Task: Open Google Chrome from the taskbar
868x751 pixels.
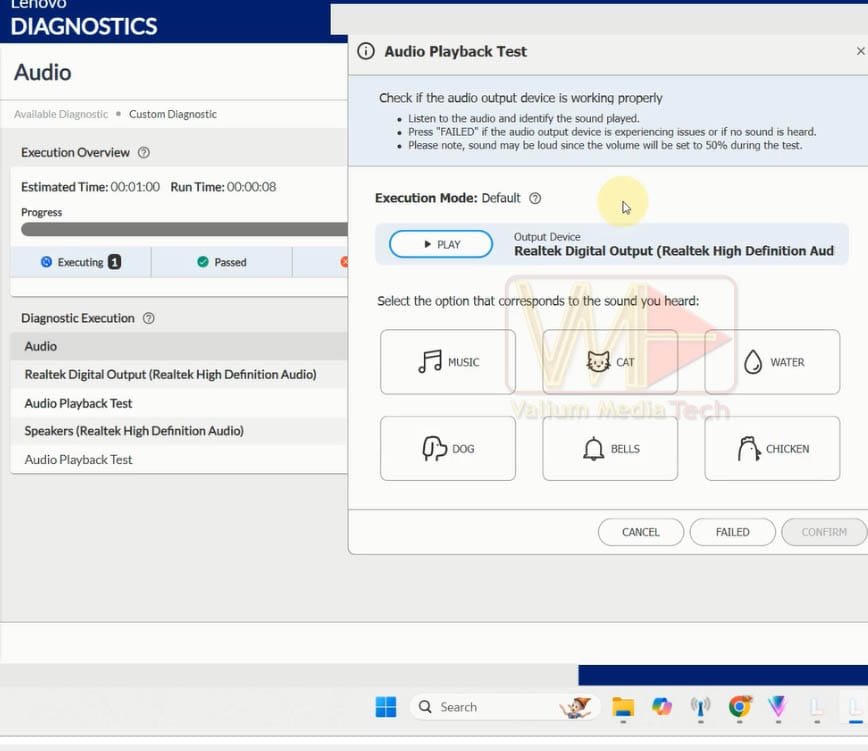Action: [x=740, y=707]
